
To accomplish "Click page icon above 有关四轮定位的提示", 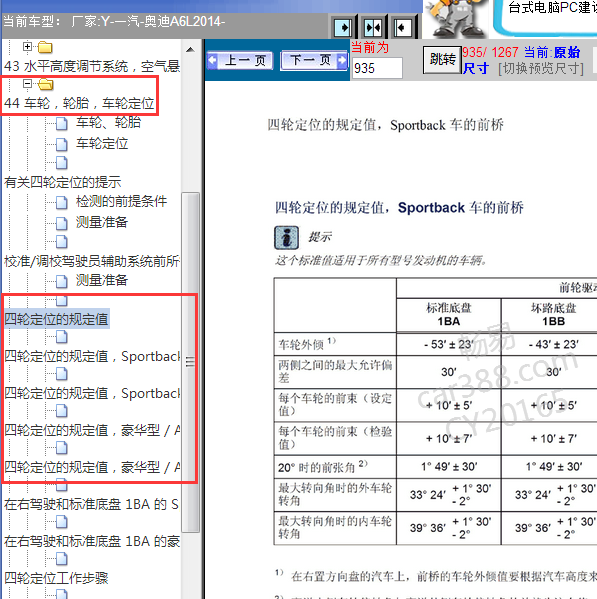I will click(x=61, y=163).
